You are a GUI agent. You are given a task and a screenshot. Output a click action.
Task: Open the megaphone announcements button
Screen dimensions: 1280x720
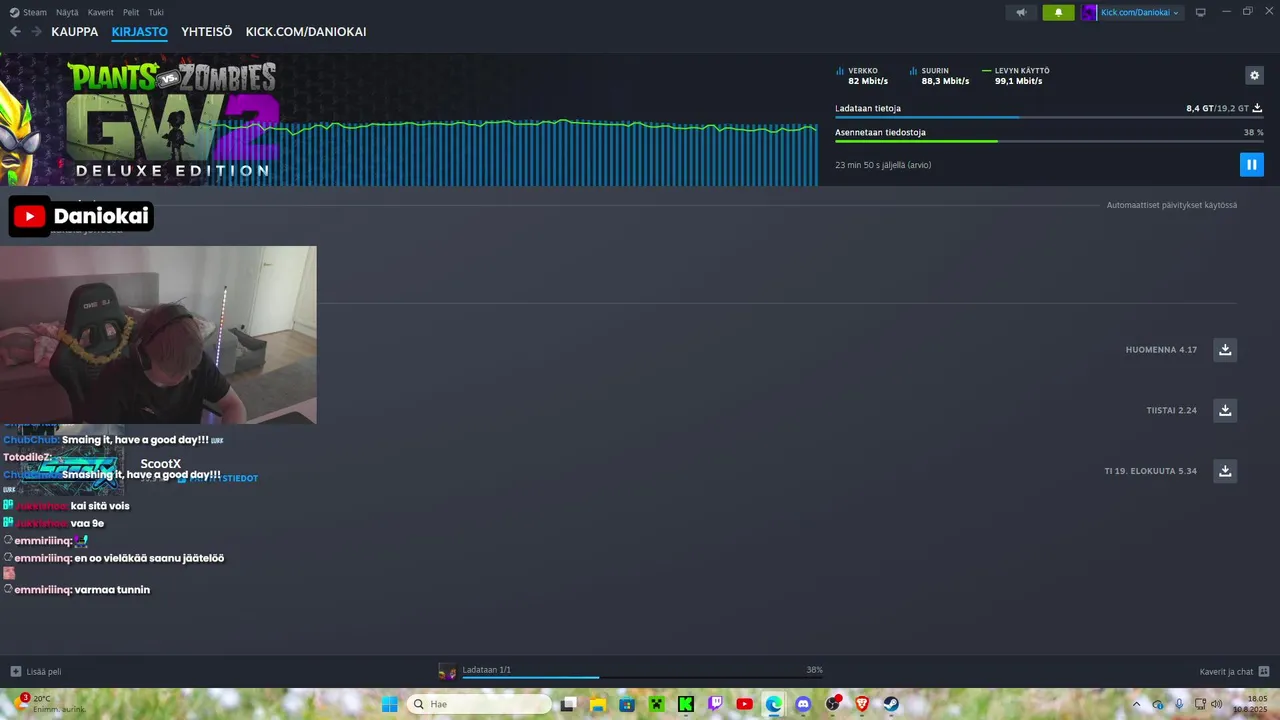[x=1021, y=12]
